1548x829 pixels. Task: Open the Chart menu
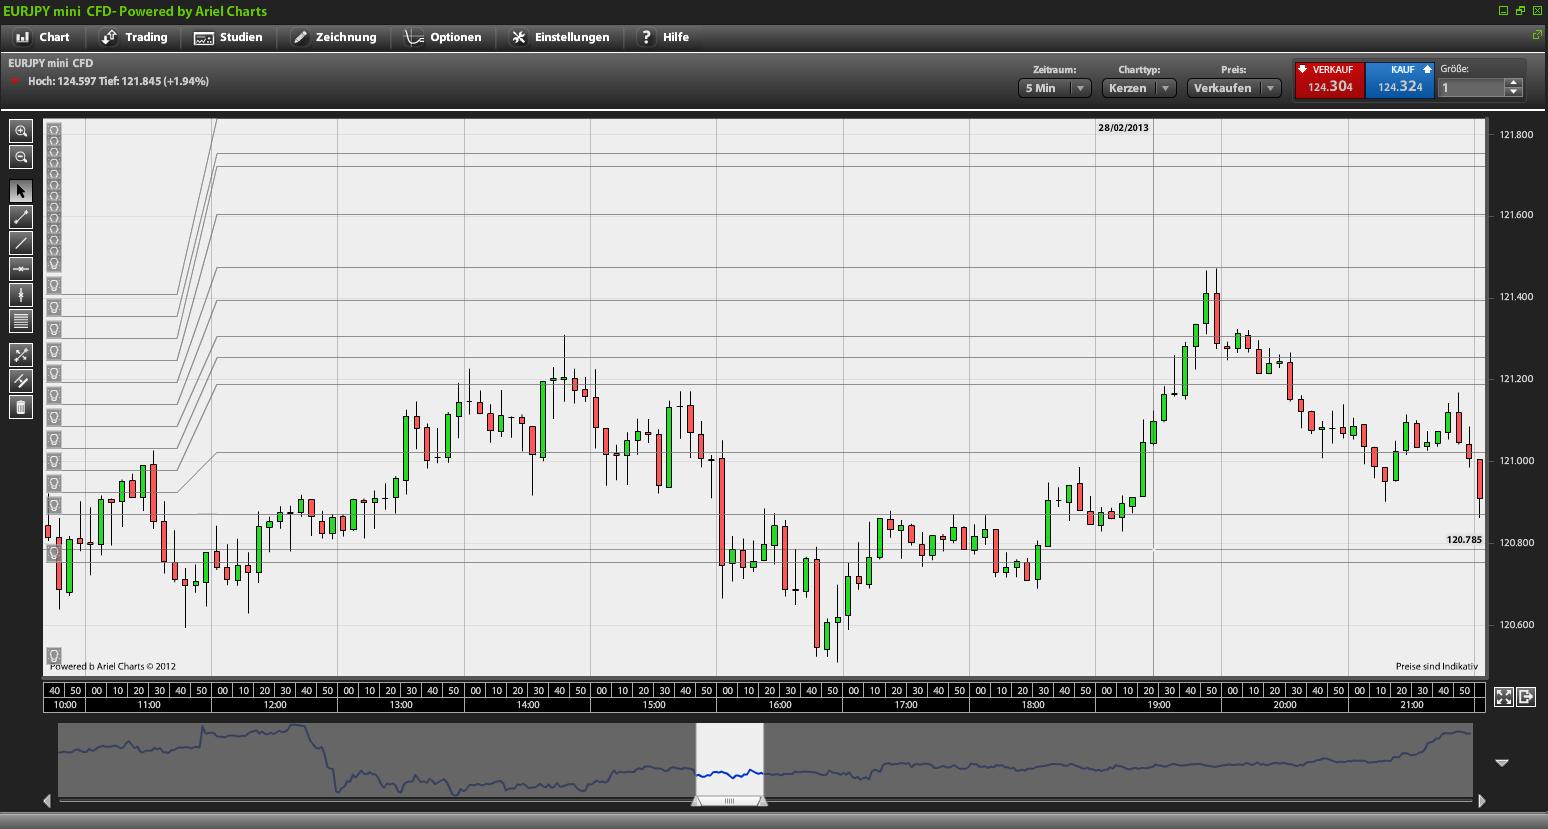coord(43,37)
